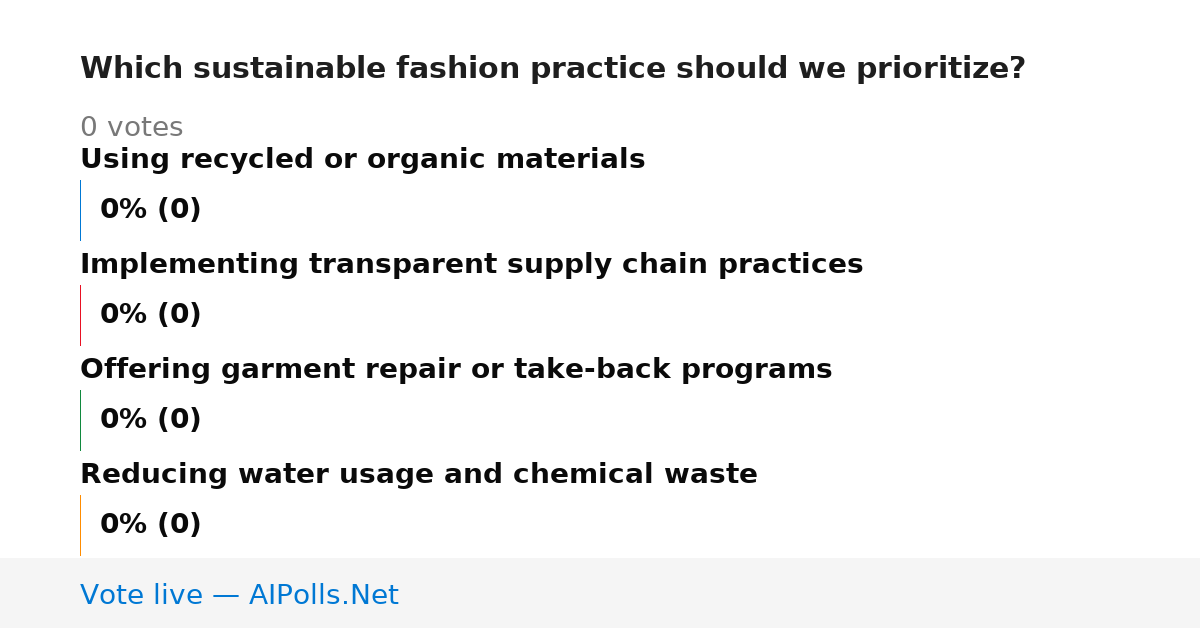1200x628 pixels.
Task: Click the orange bar for water usage
Action: click(x=80, y=525)
